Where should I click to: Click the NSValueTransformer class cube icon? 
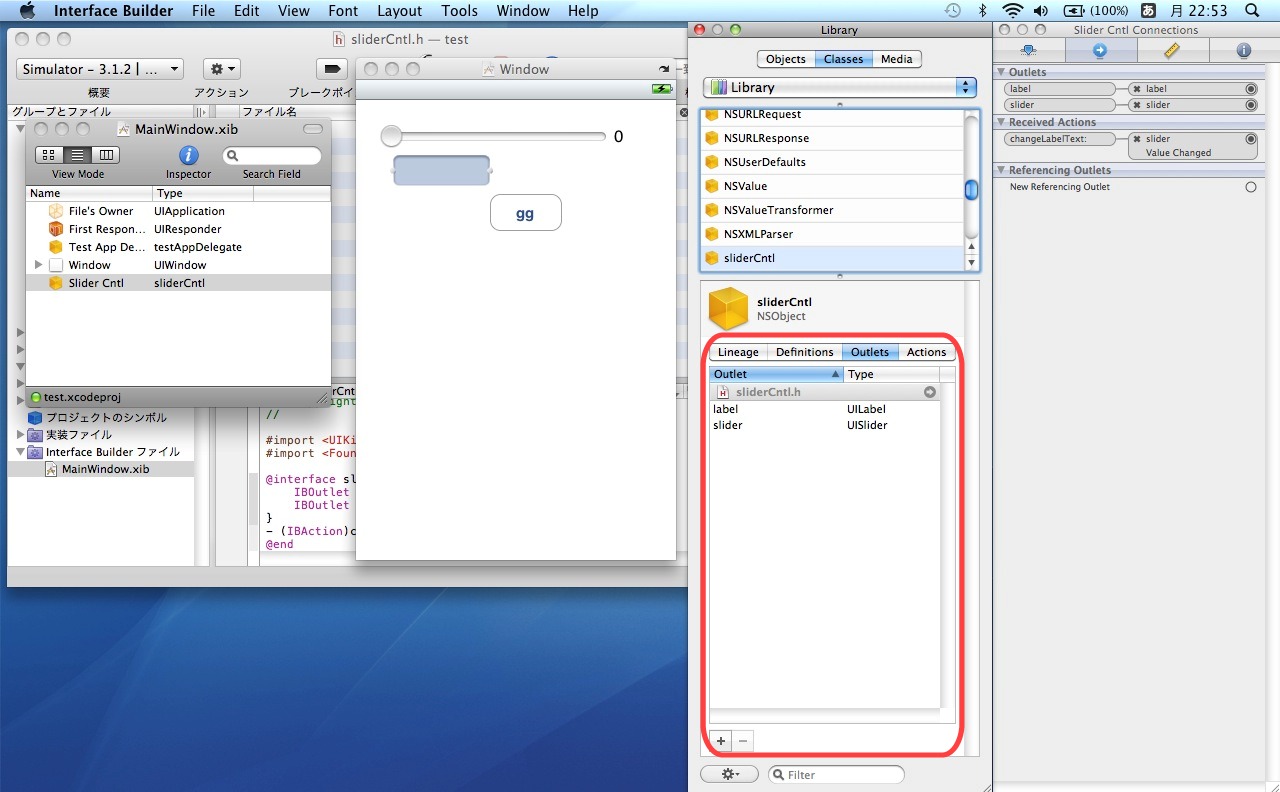click(x=712, y=210)
